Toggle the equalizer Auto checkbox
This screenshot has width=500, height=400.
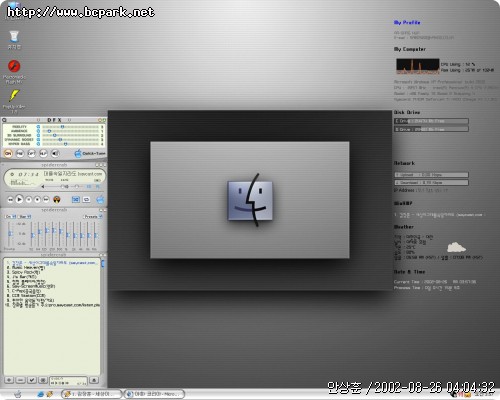tap(25, 217)
